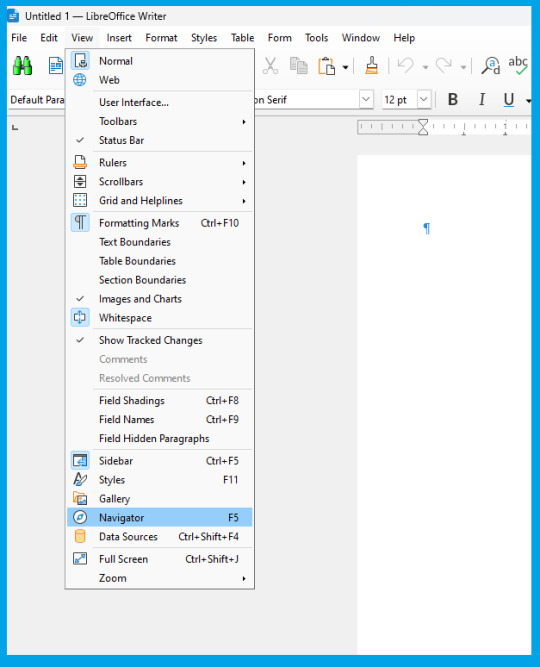Toggle the Status Bar option
This screenshot has height=667, width=540.
(160, 140)
